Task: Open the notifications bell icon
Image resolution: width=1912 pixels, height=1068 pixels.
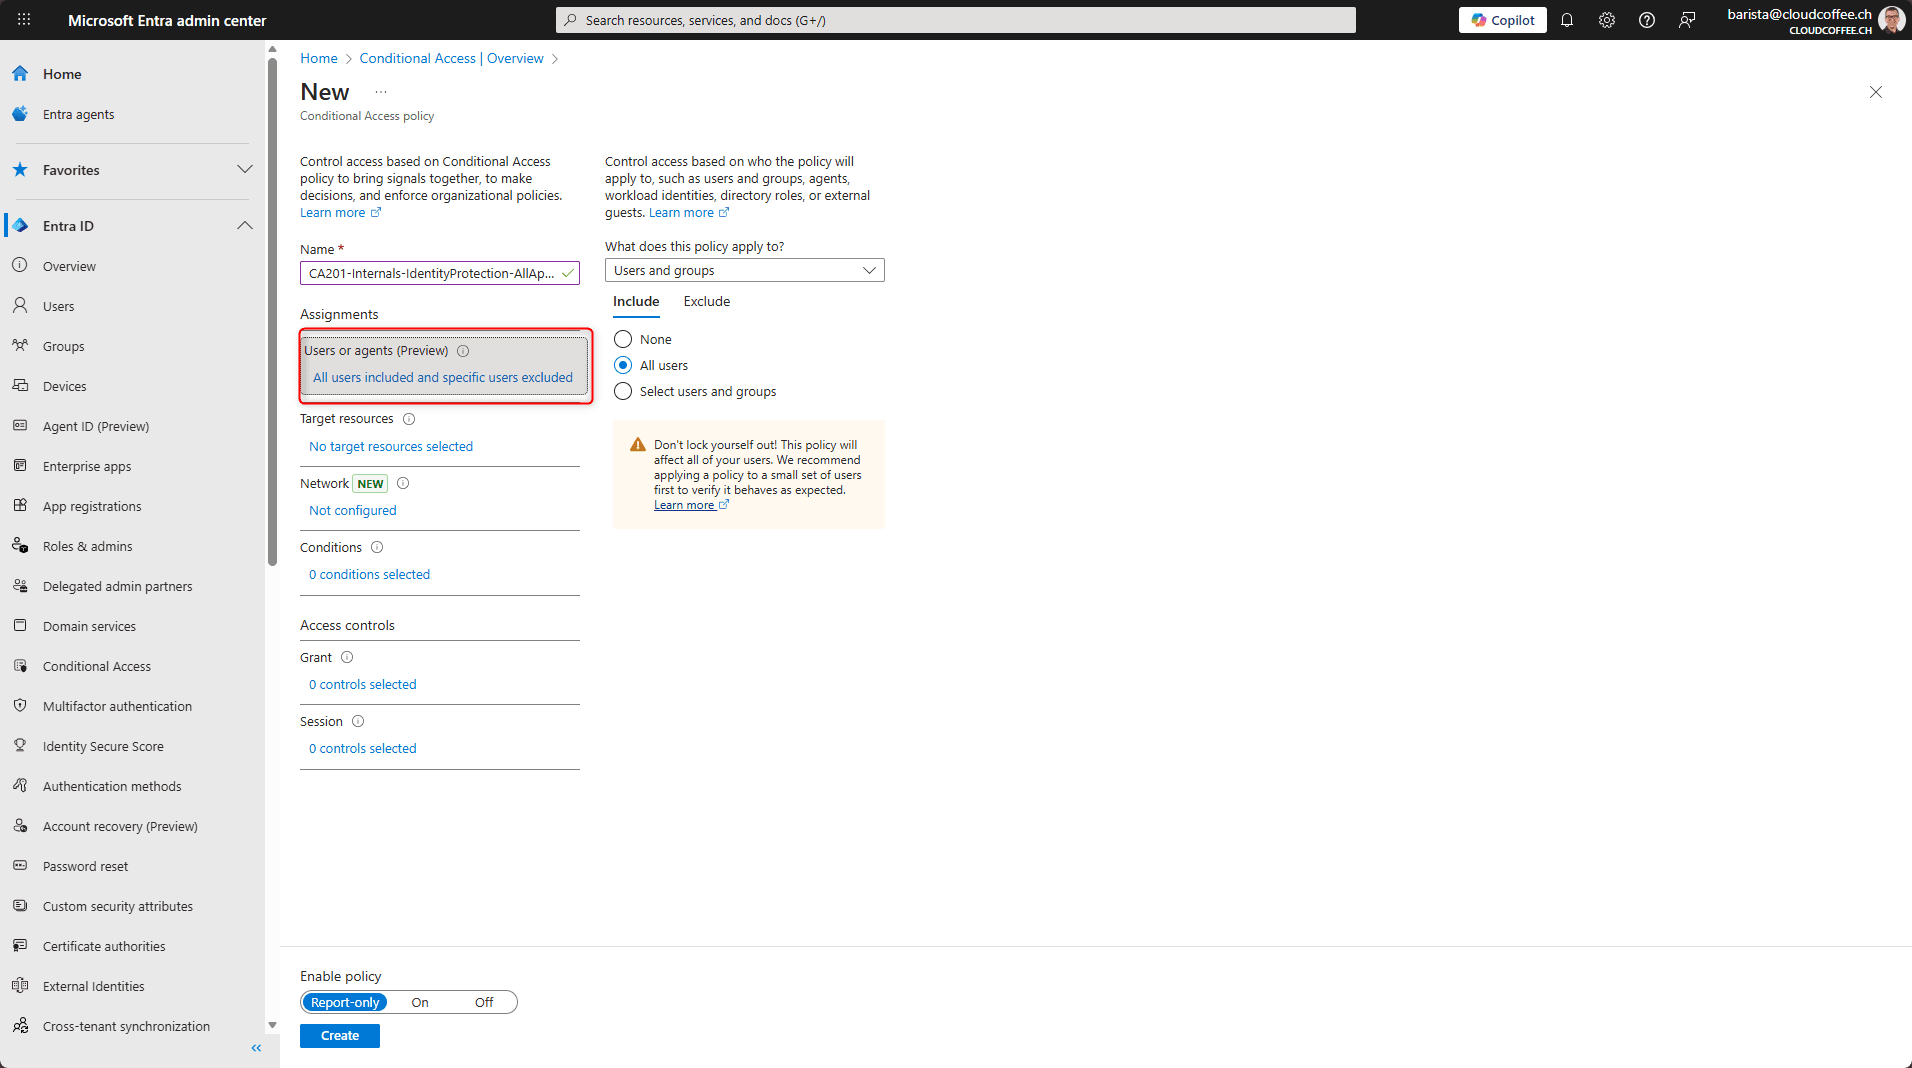Action: (1567, 20)
